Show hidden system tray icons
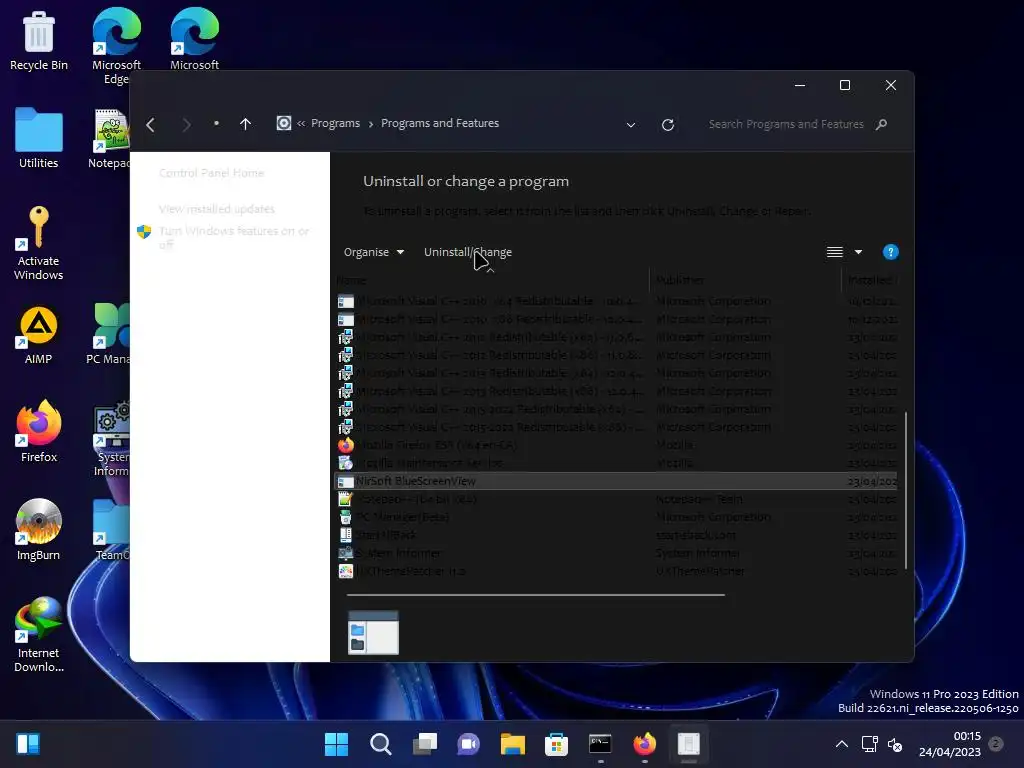This screenshot has height=768, width=1024. [842, 744]
